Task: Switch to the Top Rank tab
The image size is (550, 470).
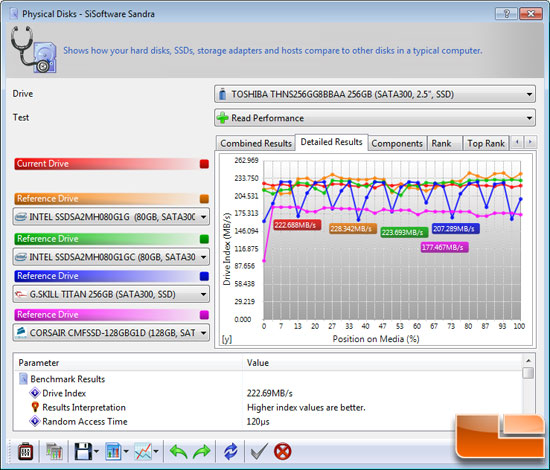Action: (486, 143)
